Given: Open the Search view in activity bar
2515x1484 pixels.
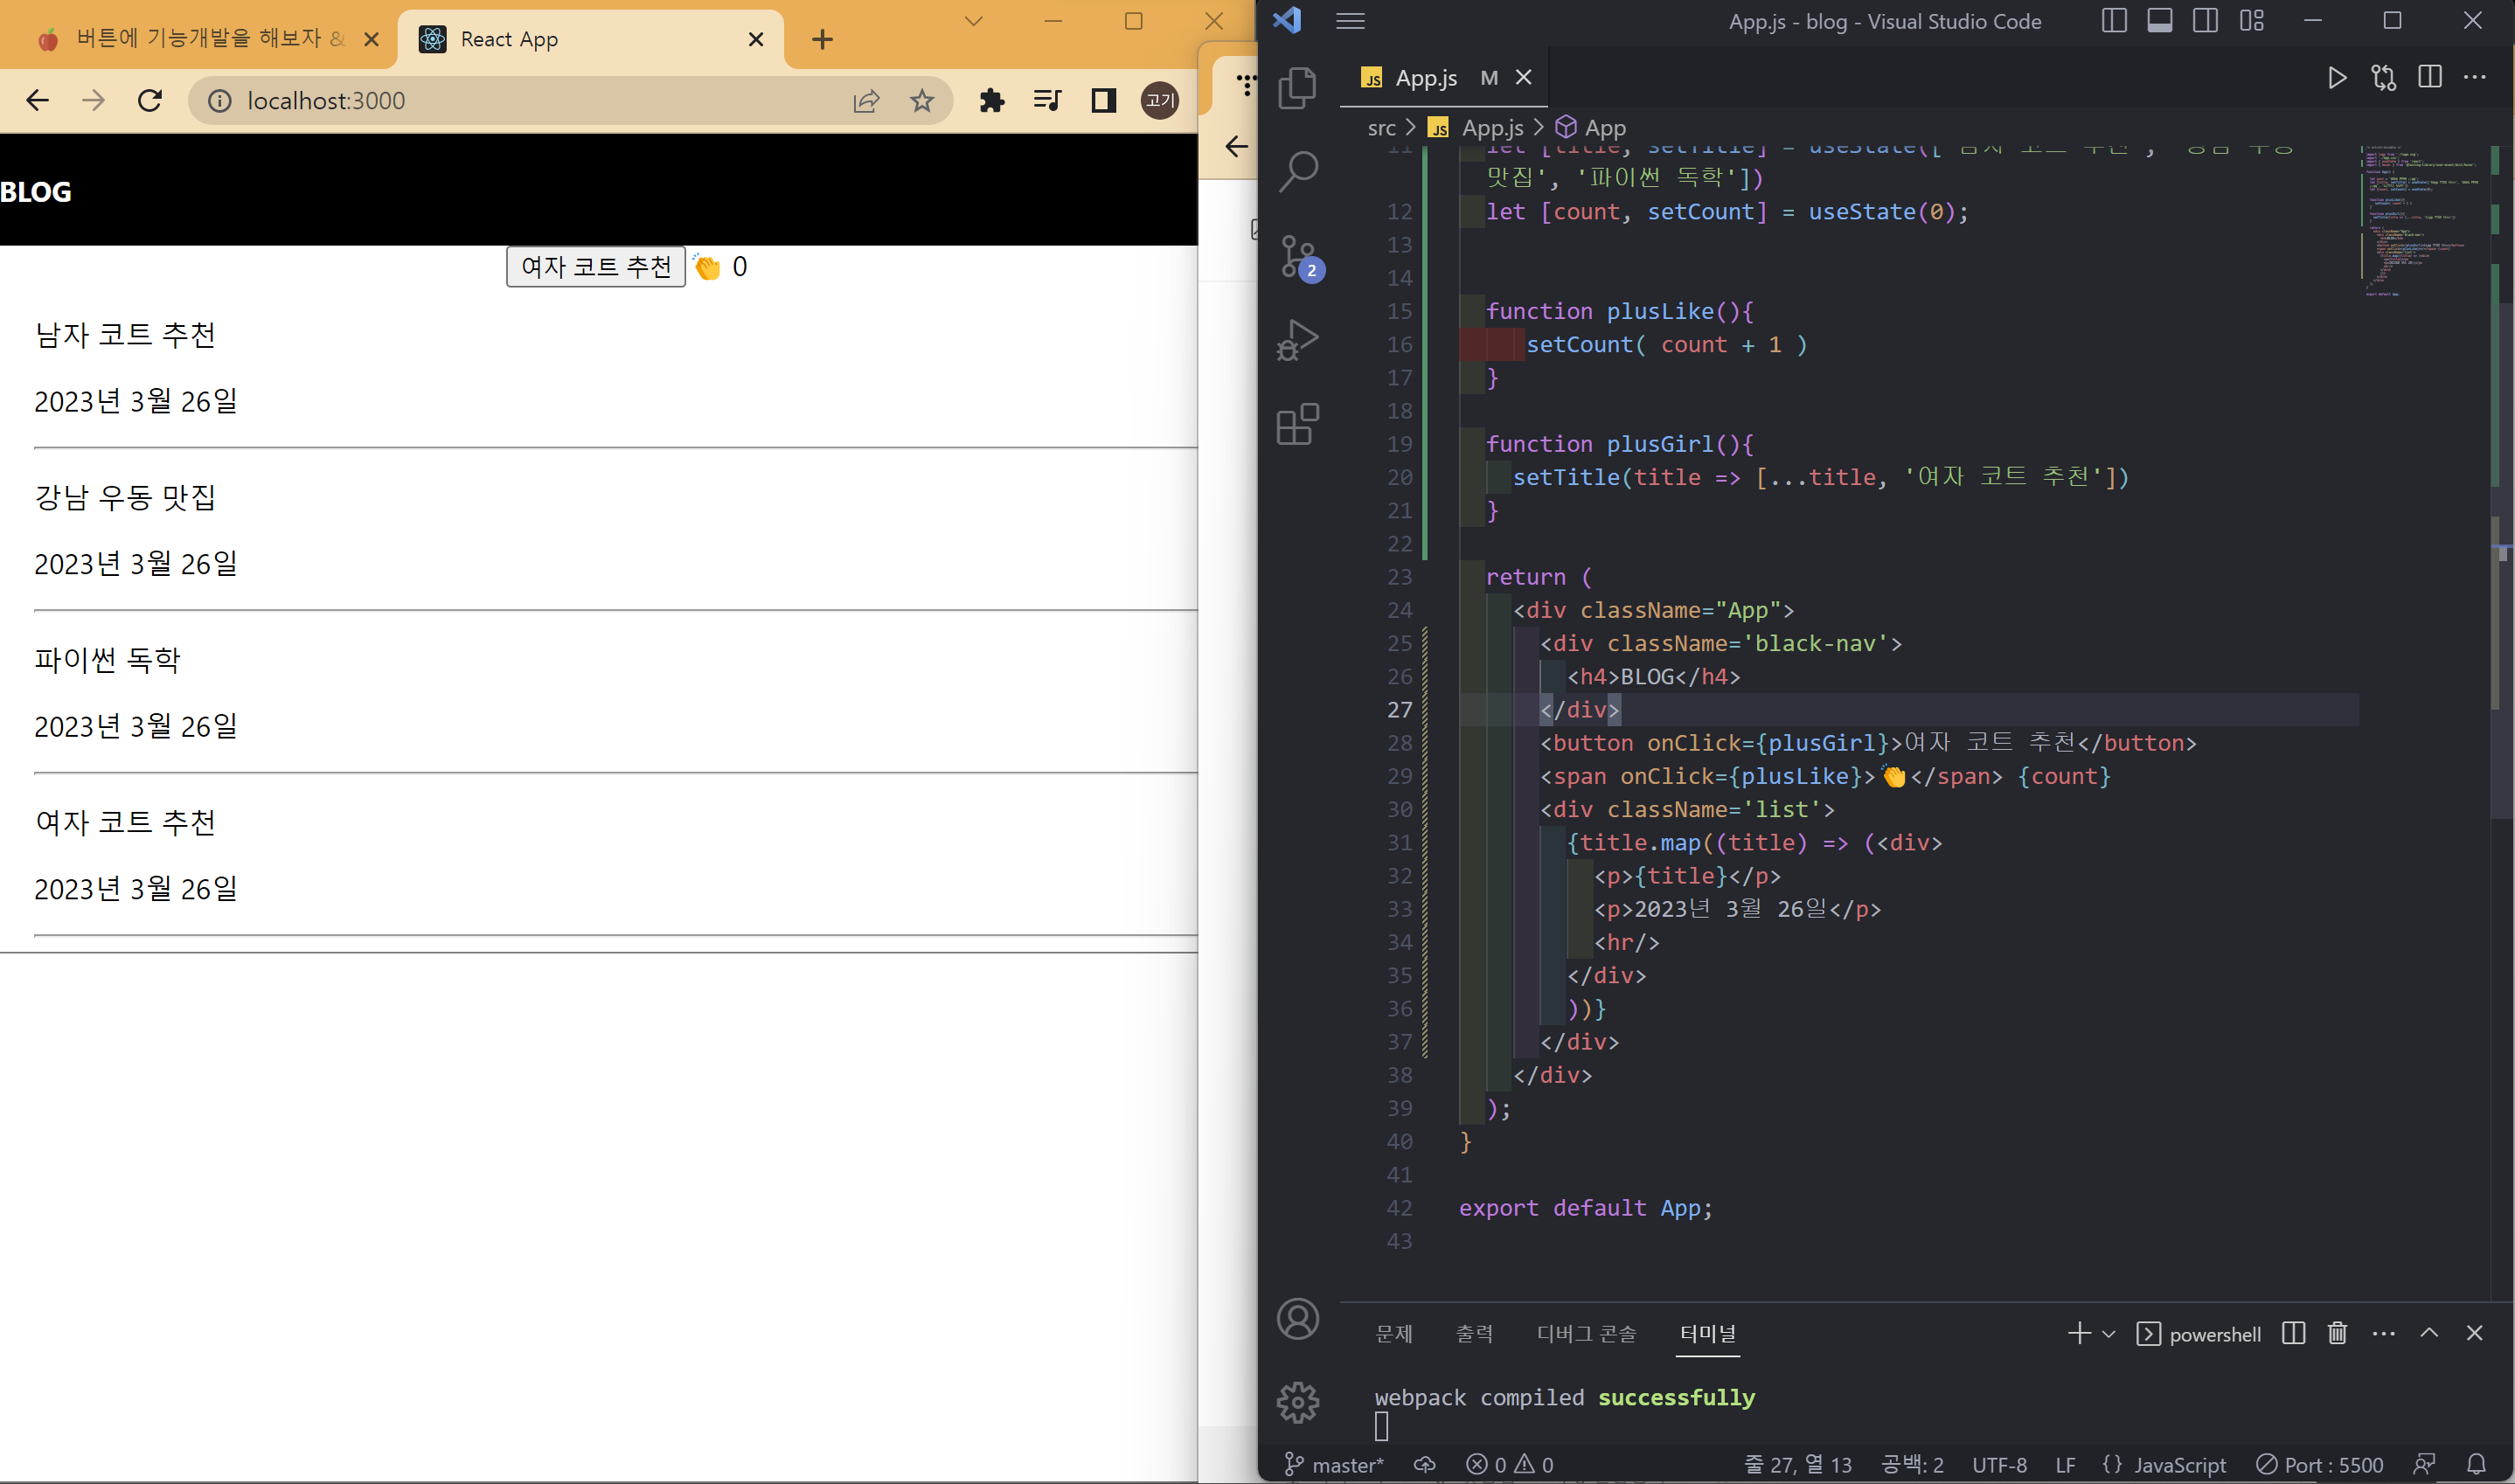Looking at the screenshot, I should click(x=1297, y=172).
